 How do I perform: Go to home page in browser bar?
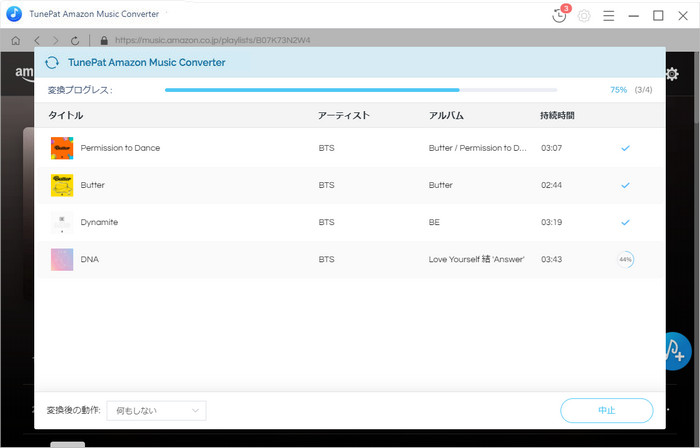(x=16, y=41)
